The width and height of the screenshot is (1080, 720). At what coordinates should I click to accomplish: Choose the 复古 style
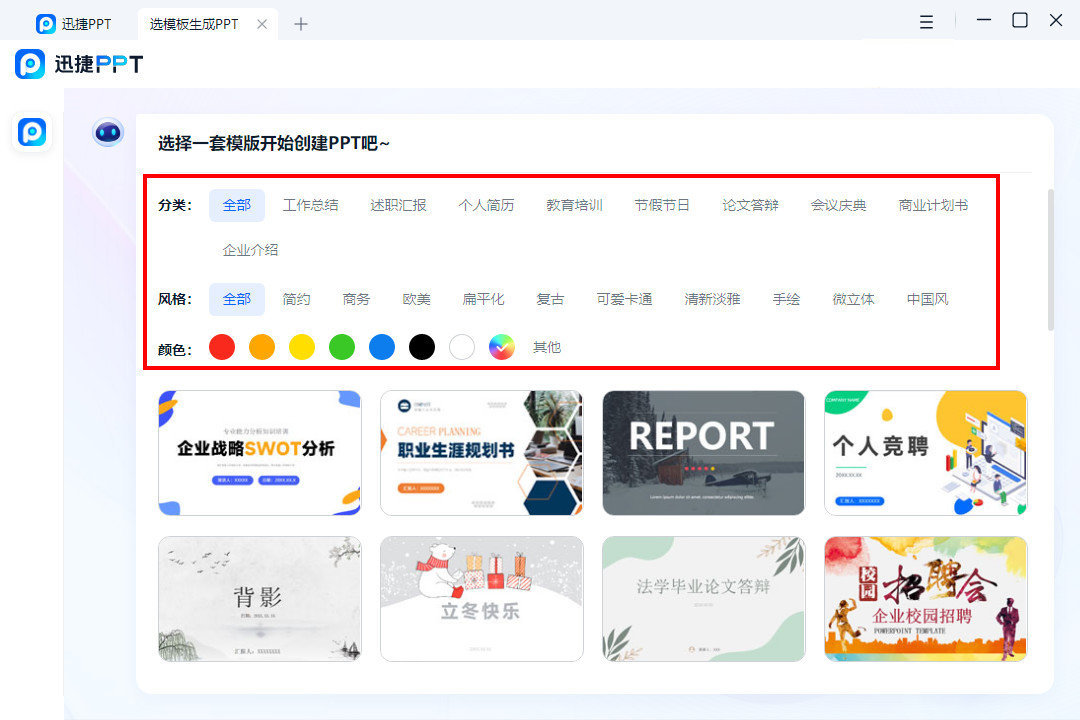(550, 299)
